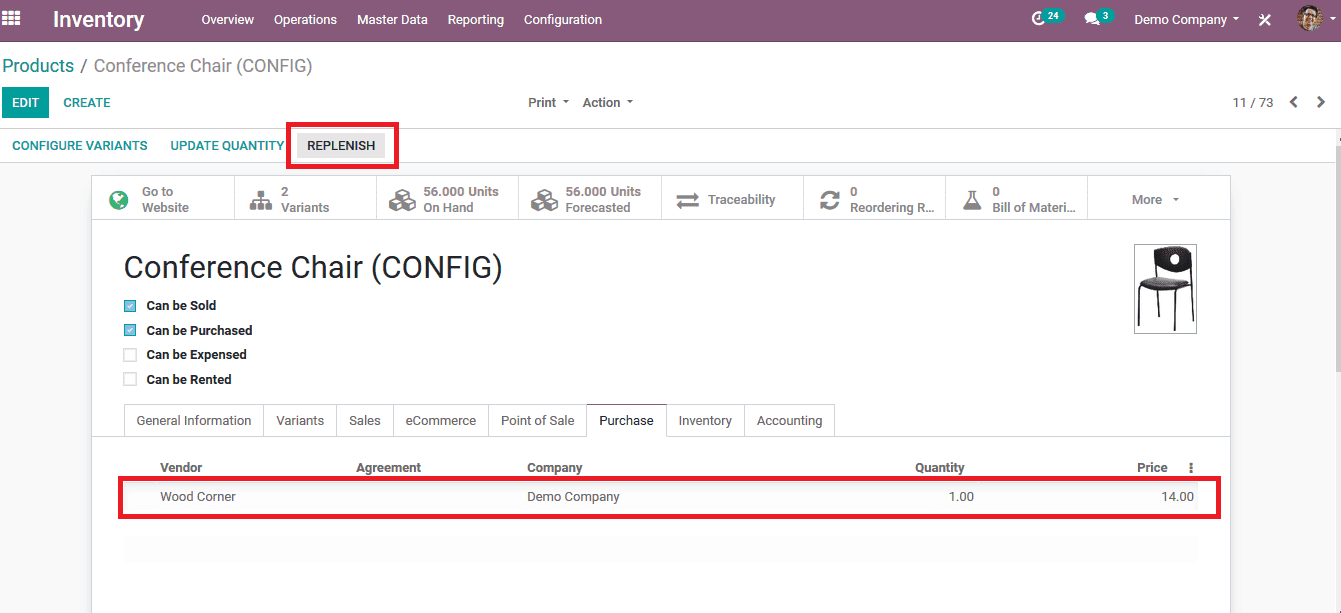1341x613 pixels.
Task: Click the conference chair product image
Action: [1165, 289]
